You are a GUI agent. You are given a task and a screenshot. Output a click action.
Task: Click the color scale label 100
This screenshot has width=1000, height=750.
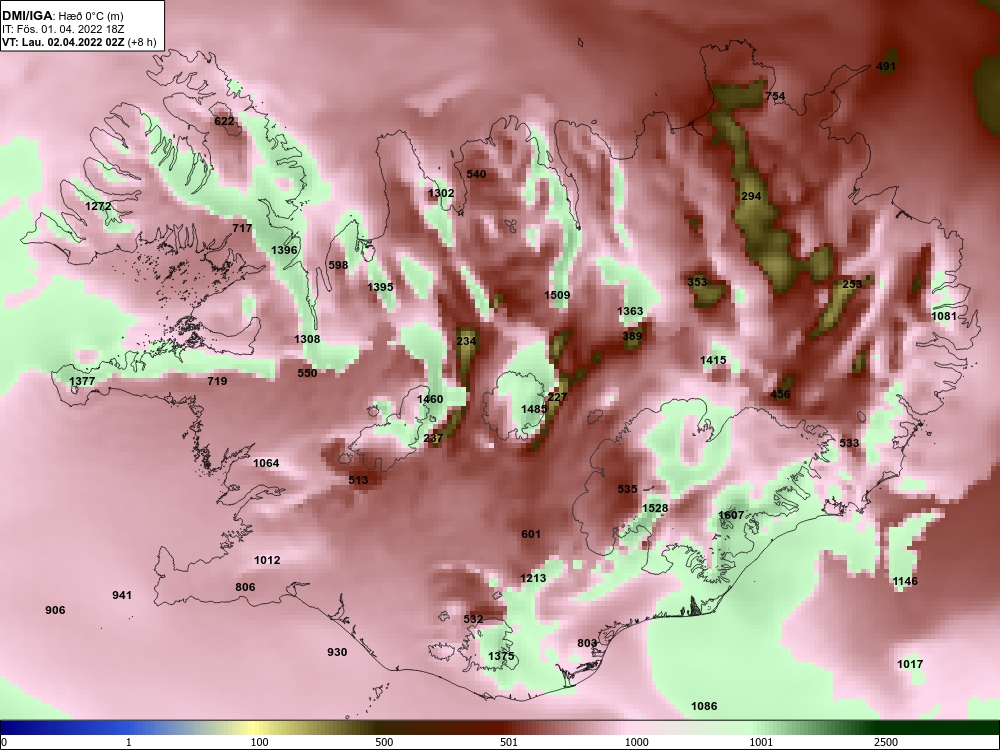click(x=260, y=742)
